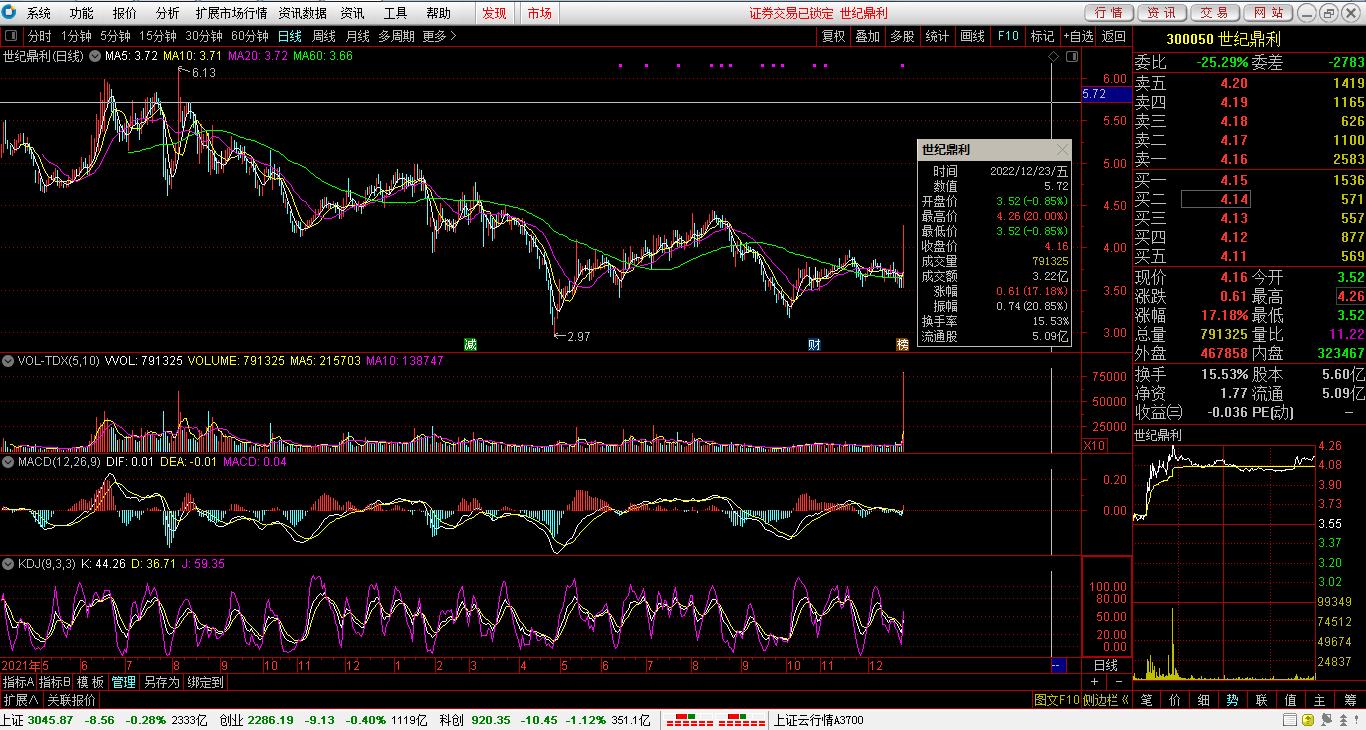Open the 资讯数据 menu
Screen dimensions: 1366x730
302,13
